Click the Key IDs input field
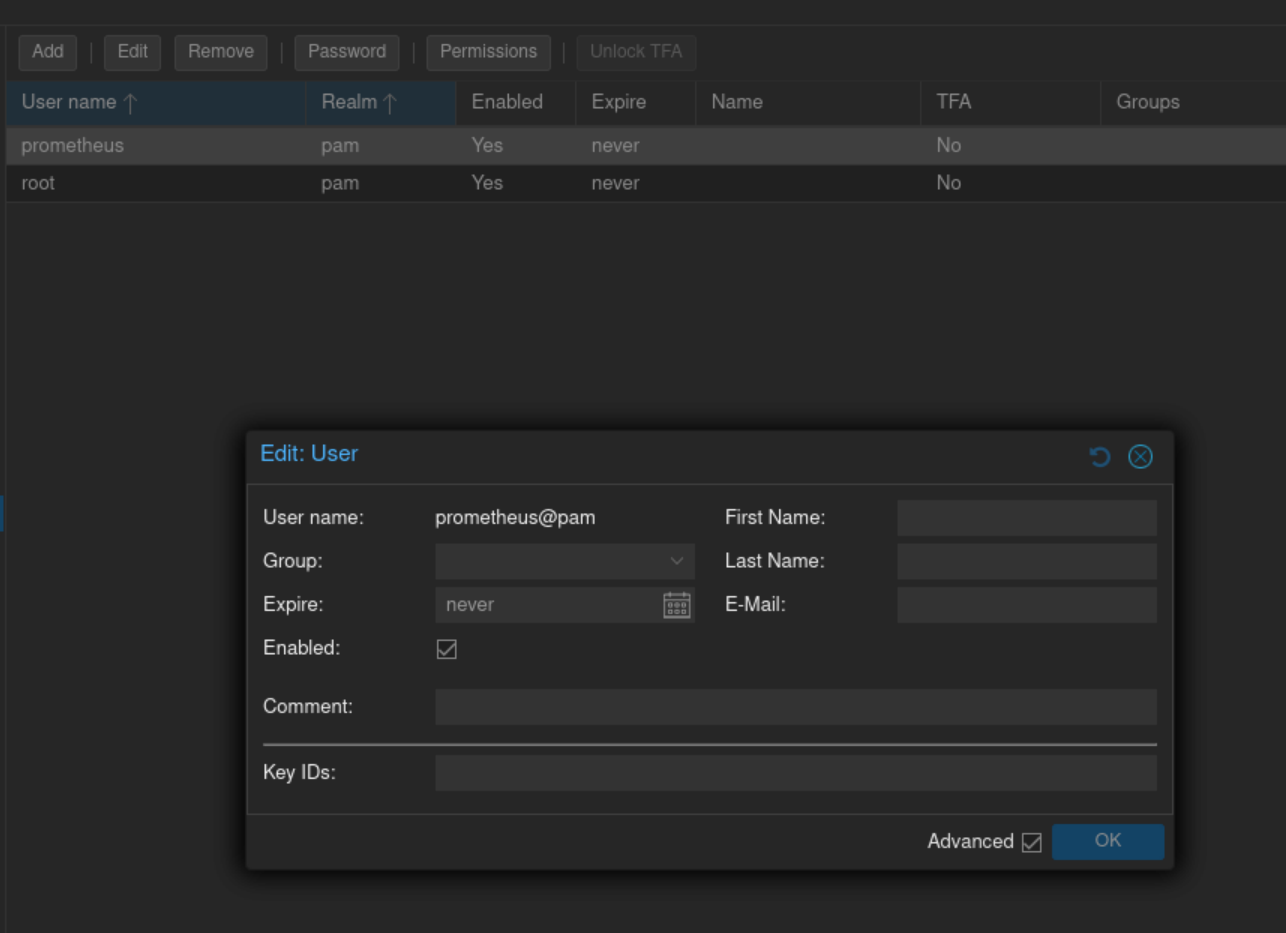The width and height of the screenshot is (1286, 933). pos(795,773)
